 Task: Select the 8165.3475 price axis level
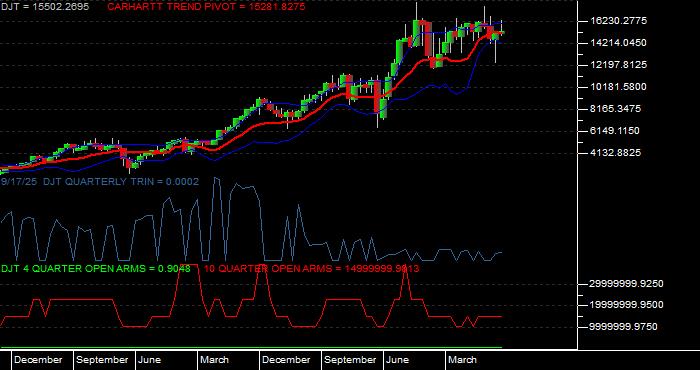pos(614,109)
